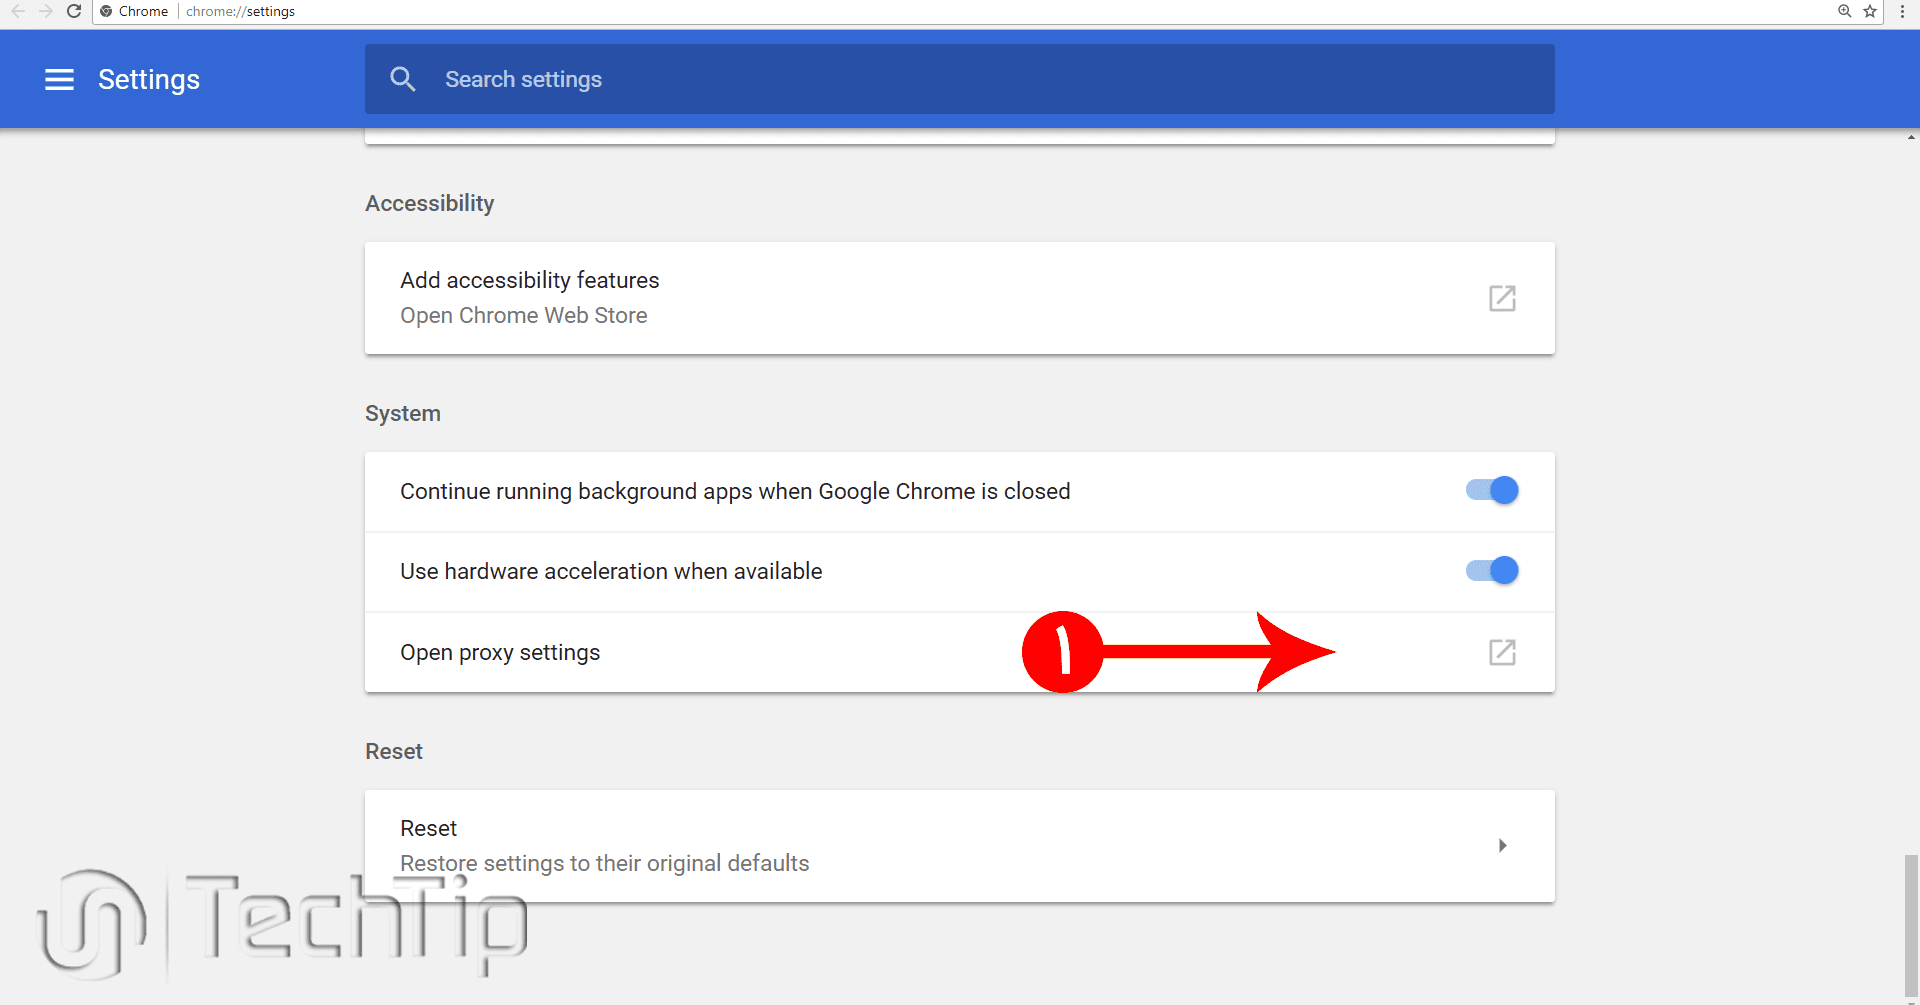Focus the Search settings field
Screen dimensions: 1920x1005
click(x=959, y=79)
